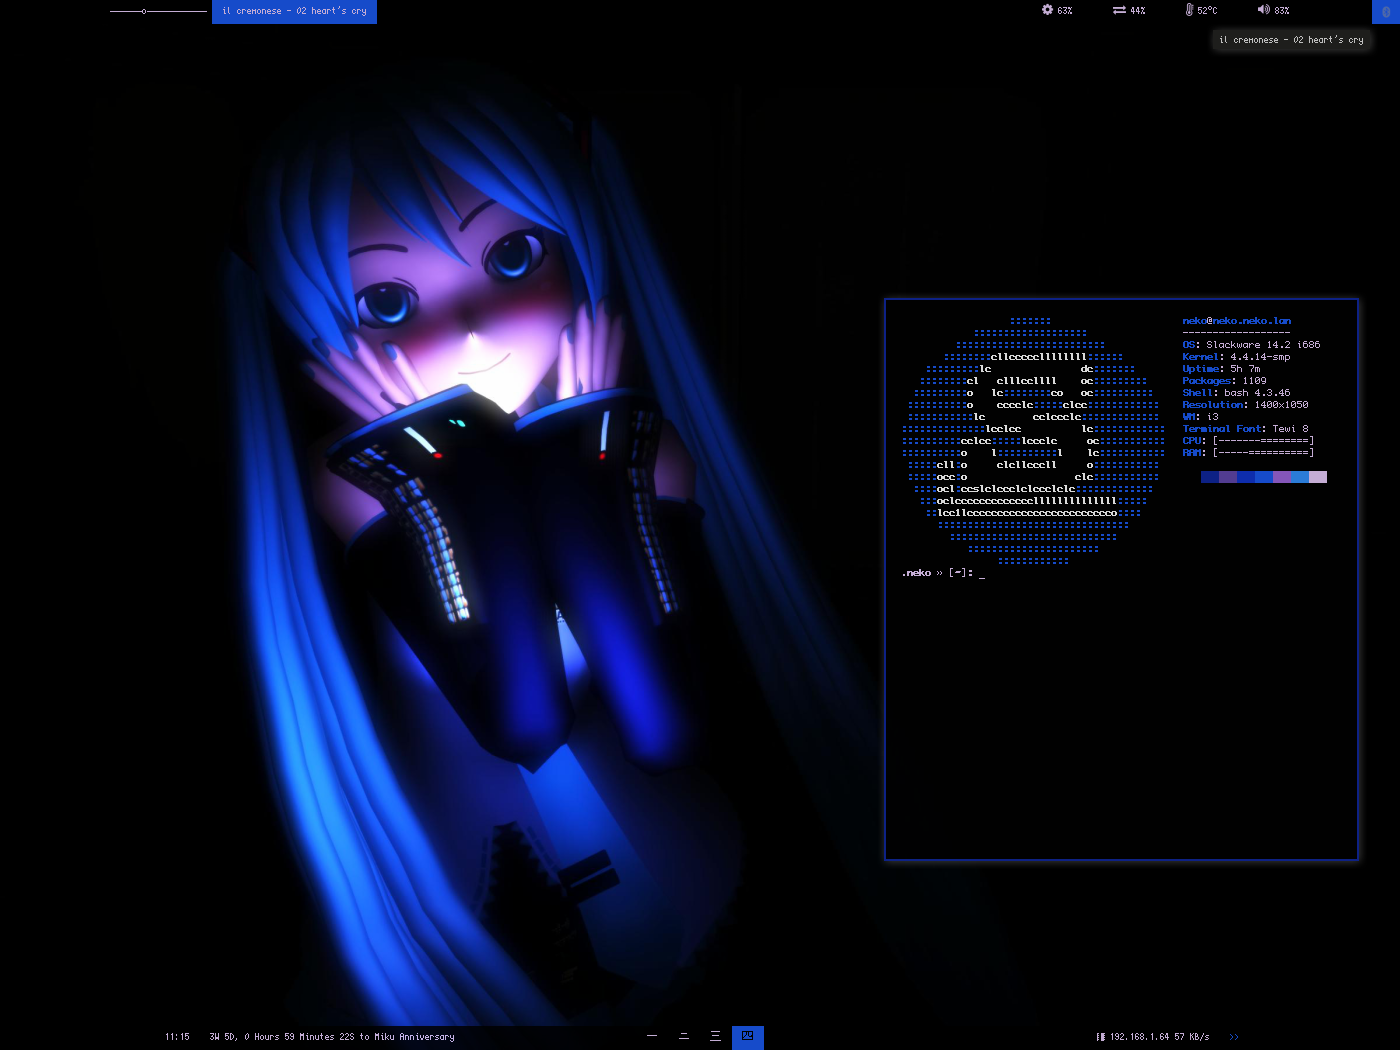Image resolution: width=1400 pixels, height=1050 pixels.
Task: Click the Bluetooth icon in blue box
Action: (x=1386, y=11)
